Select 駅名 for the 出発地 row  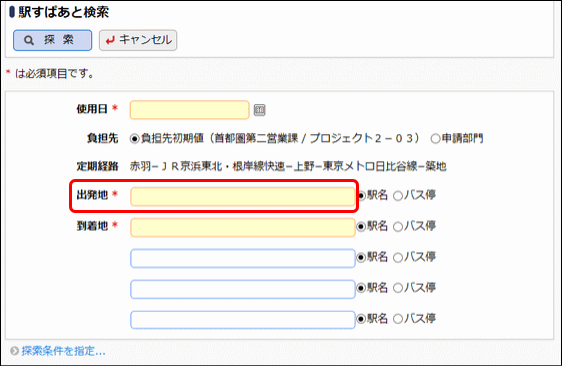[x=361, y=196]
